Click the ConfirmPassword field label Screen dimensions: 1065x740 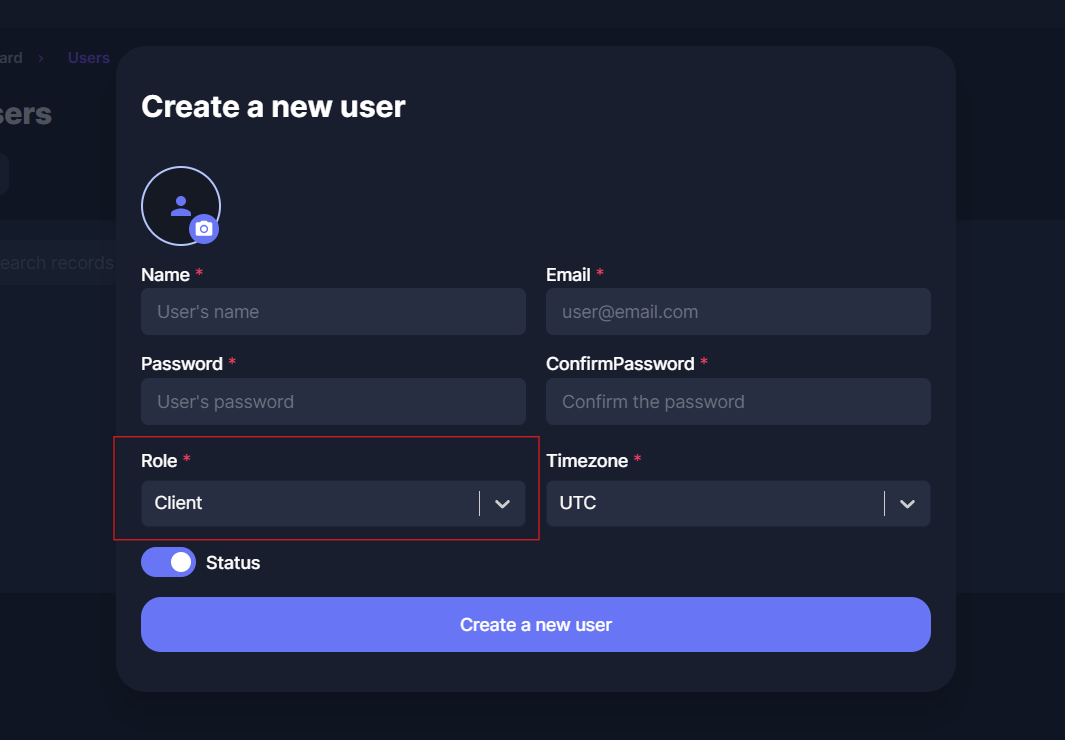coord(620,364)
